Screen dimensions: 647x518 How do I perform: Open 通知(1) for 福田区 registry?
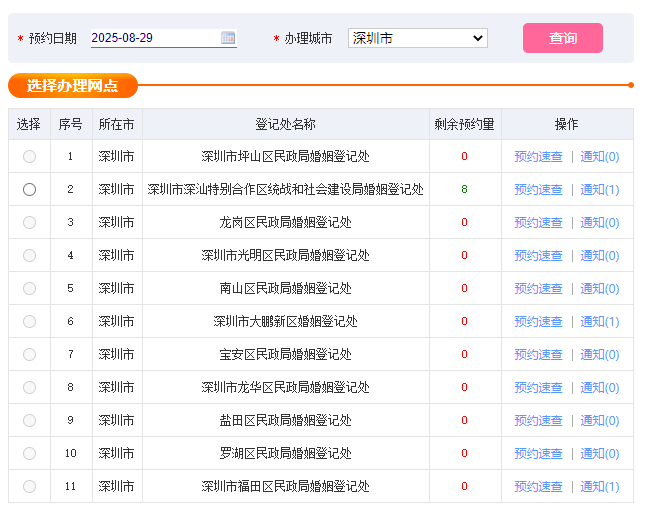pos(600,486)
